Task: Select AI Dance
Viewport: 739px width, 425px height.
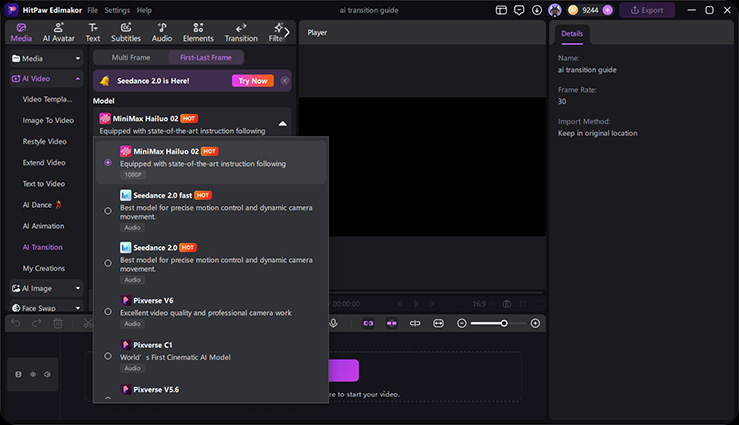Action: point(42,205)
